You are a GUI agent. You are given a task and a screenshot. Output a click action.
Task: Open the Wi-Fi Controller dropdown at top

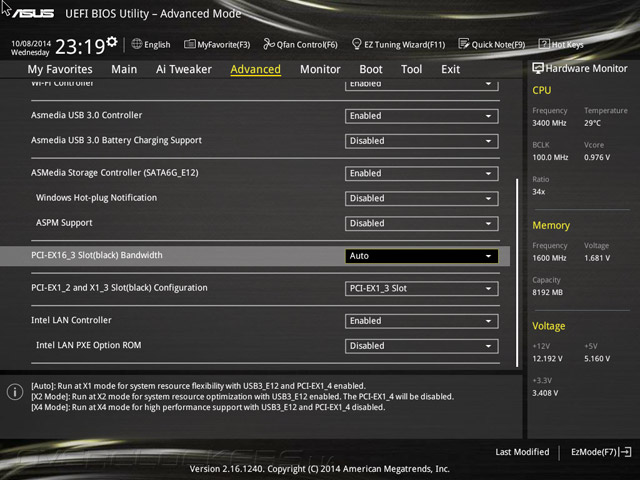421,85
